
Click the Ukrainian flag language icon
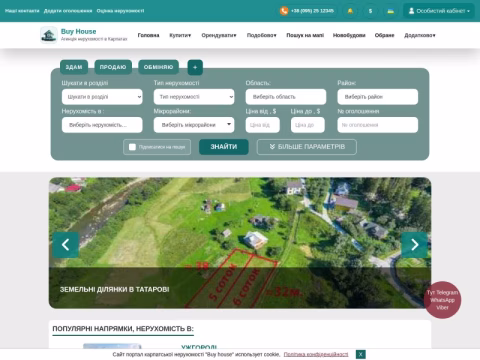pos(391,11)
